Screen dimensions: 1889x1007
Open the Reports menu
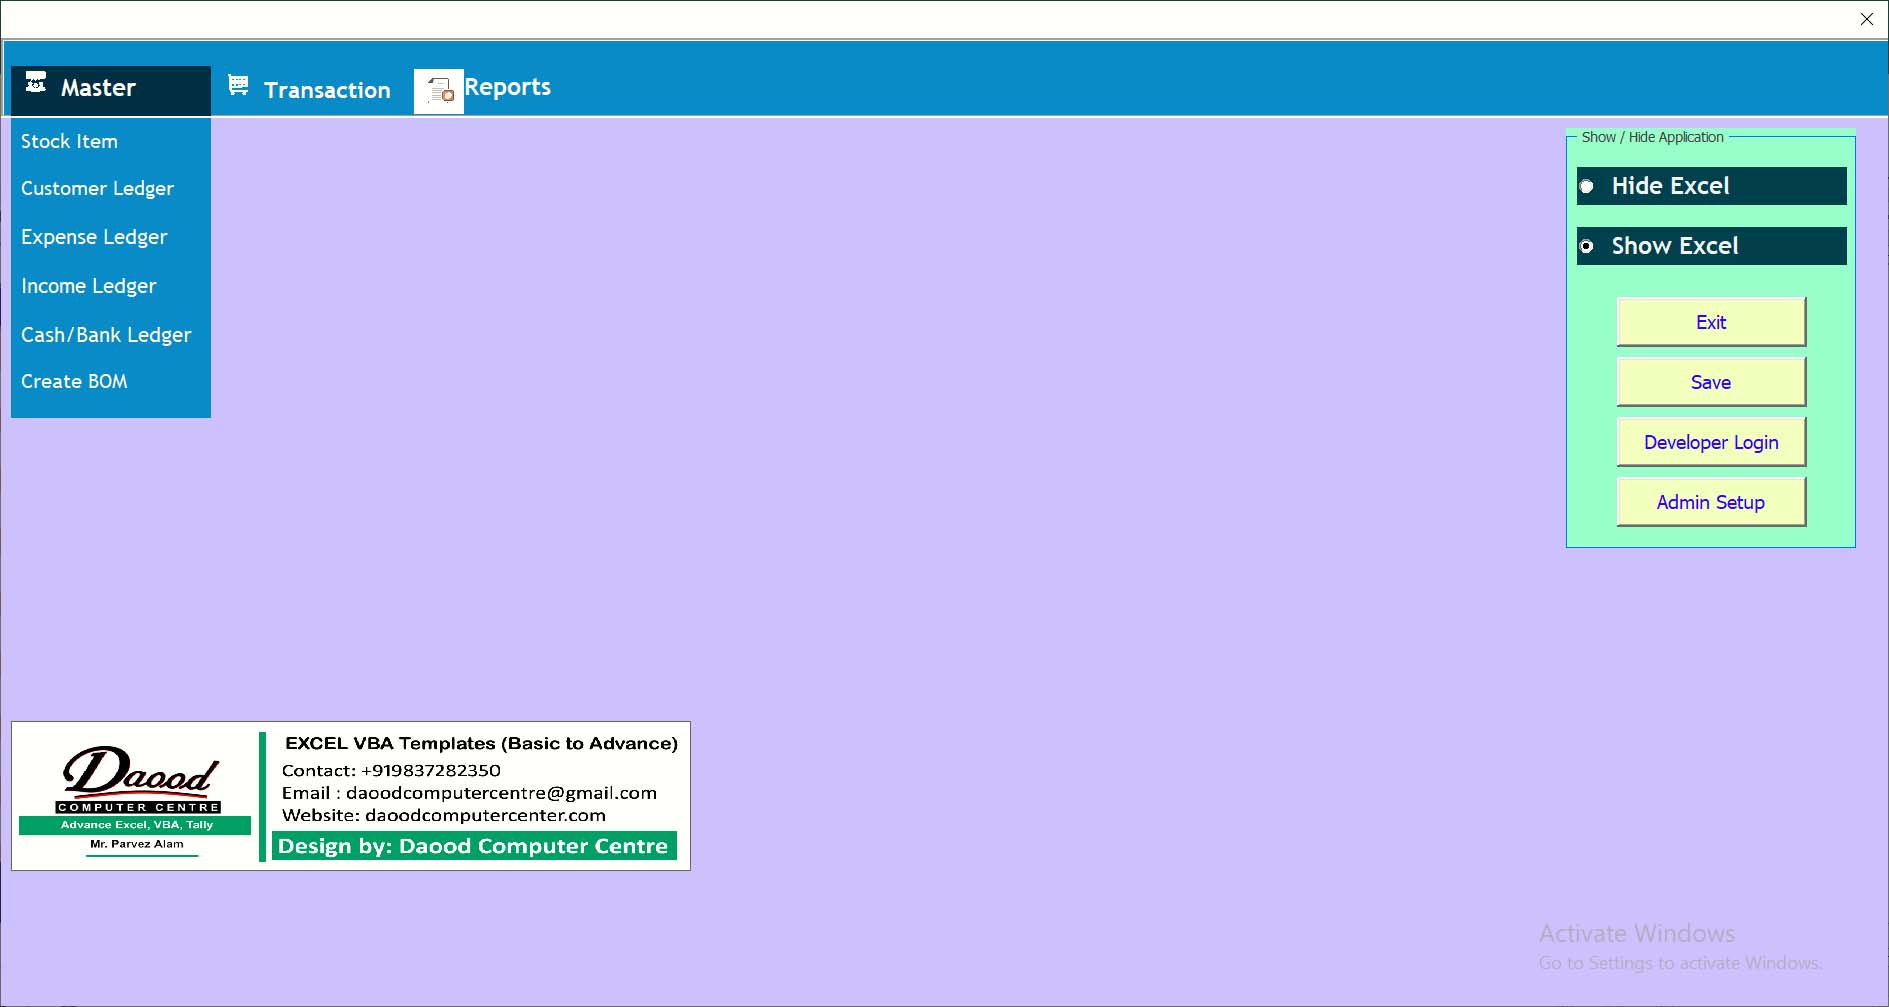[507, 87]
